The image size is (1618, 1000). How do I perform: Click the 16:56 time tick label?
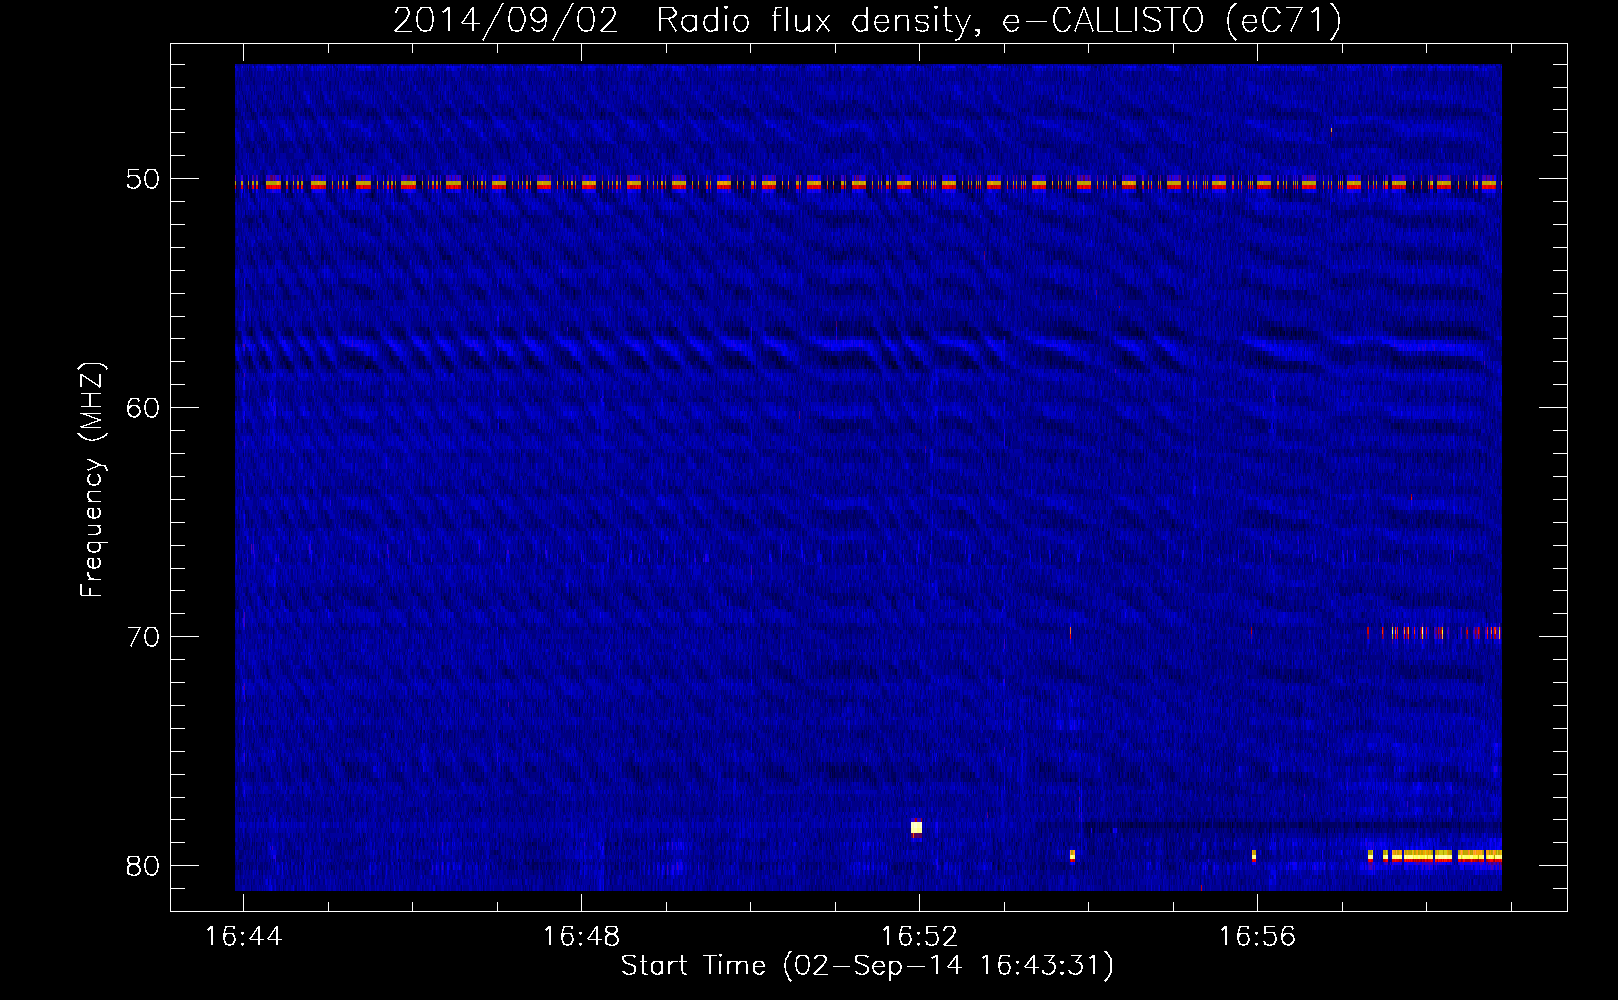coord(1257,937)
